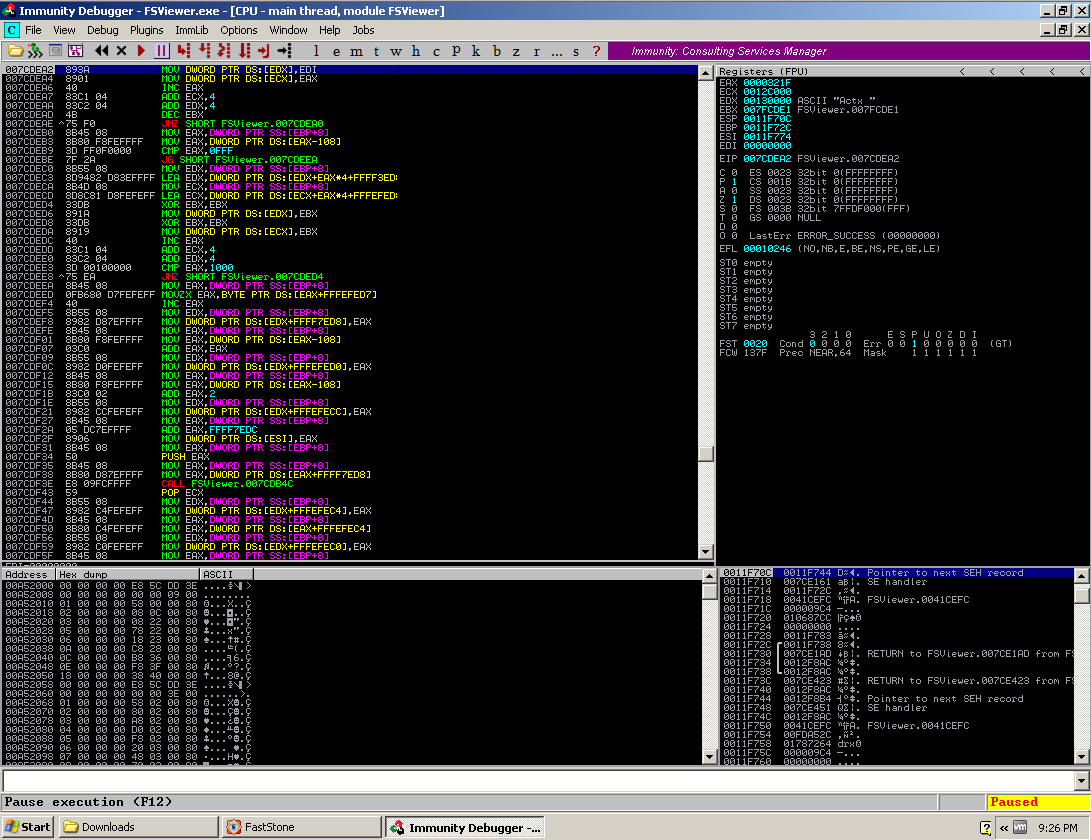Click the Trace over toolbar icon
The image size is (1091, 840).
click(244, 51)
